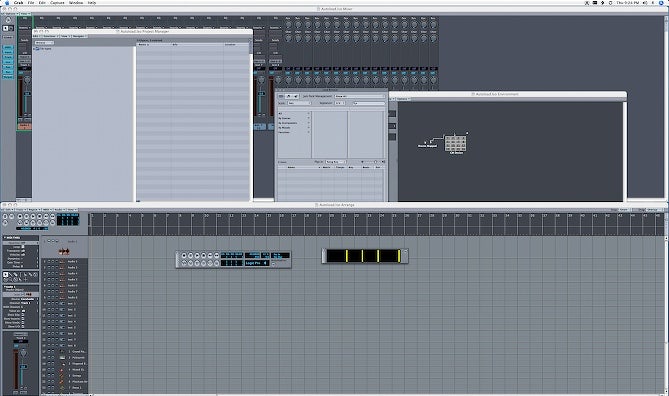This screenshot has height=396, width=669.
Task: Open the Capture menu in the menu bar
Action: pos(57,3)
